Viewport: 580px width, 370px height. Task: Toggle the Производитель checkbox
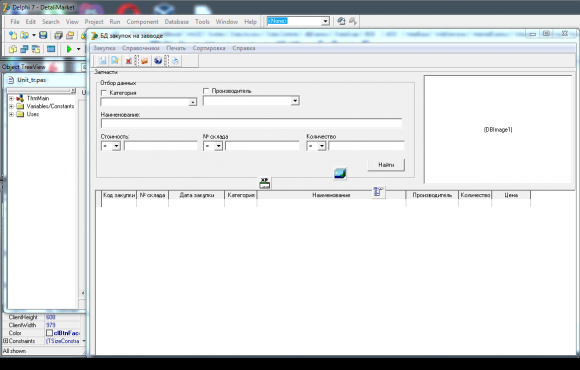(206, 91)
